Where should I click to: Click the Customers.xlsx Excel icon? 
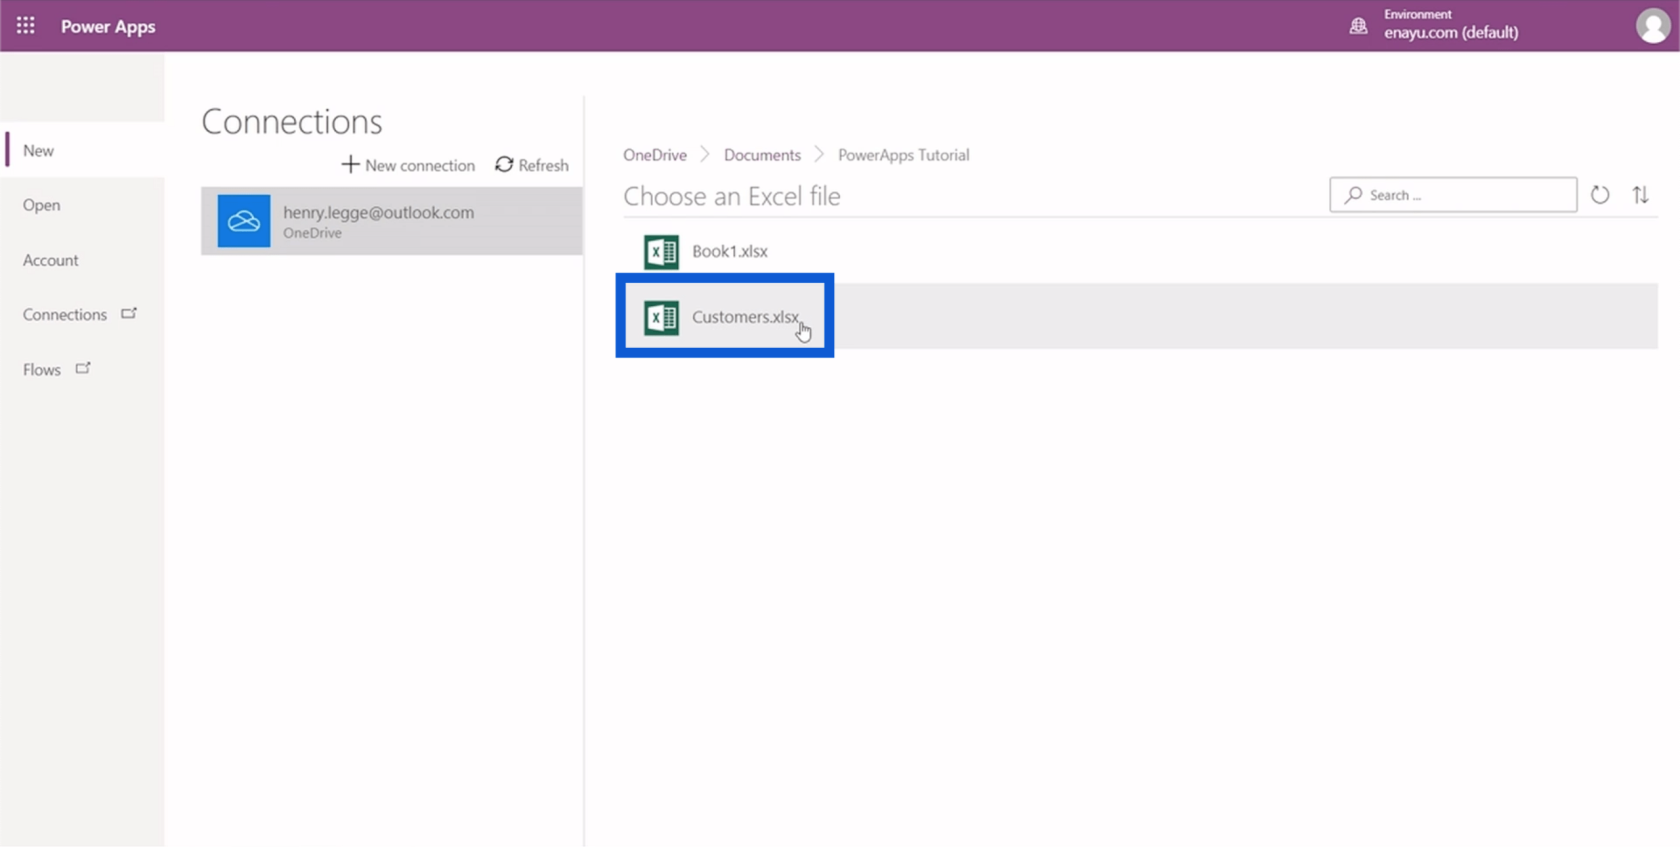coord(661,317)
